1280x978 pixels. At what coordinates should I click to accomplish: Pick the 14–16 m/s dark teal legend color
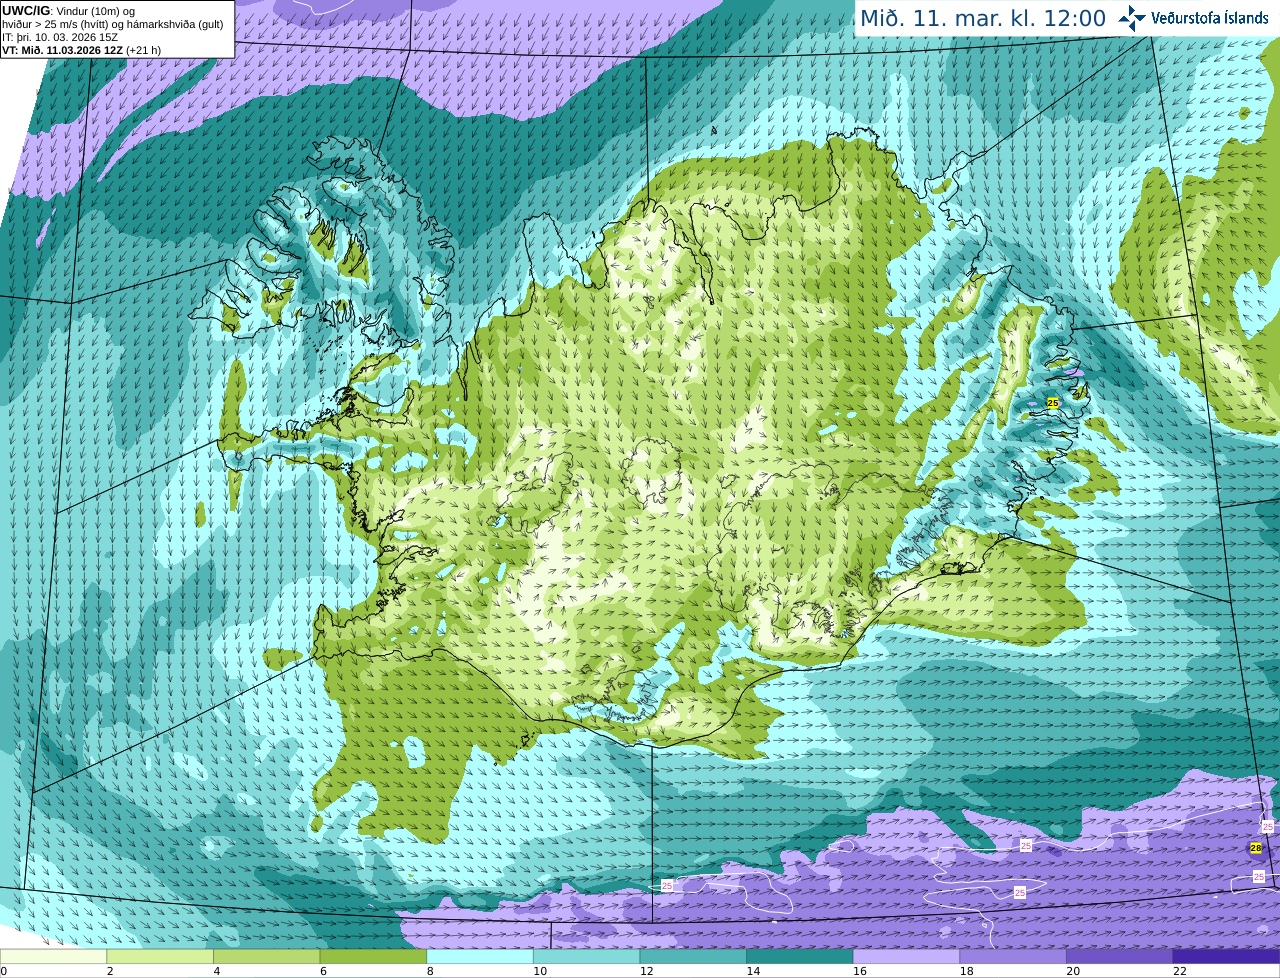pyautogui.click(x=800, y=956)
